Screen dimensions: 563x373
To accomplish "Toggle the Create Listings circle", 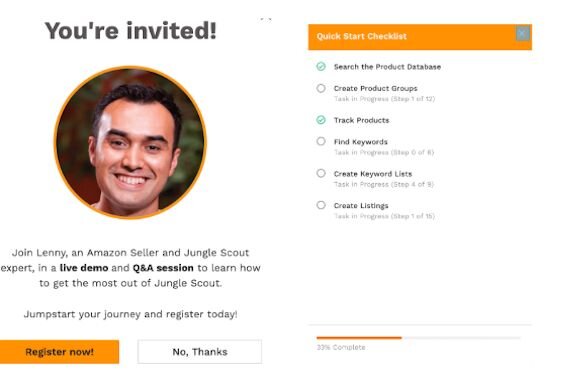I will click(x=321, y=205).
